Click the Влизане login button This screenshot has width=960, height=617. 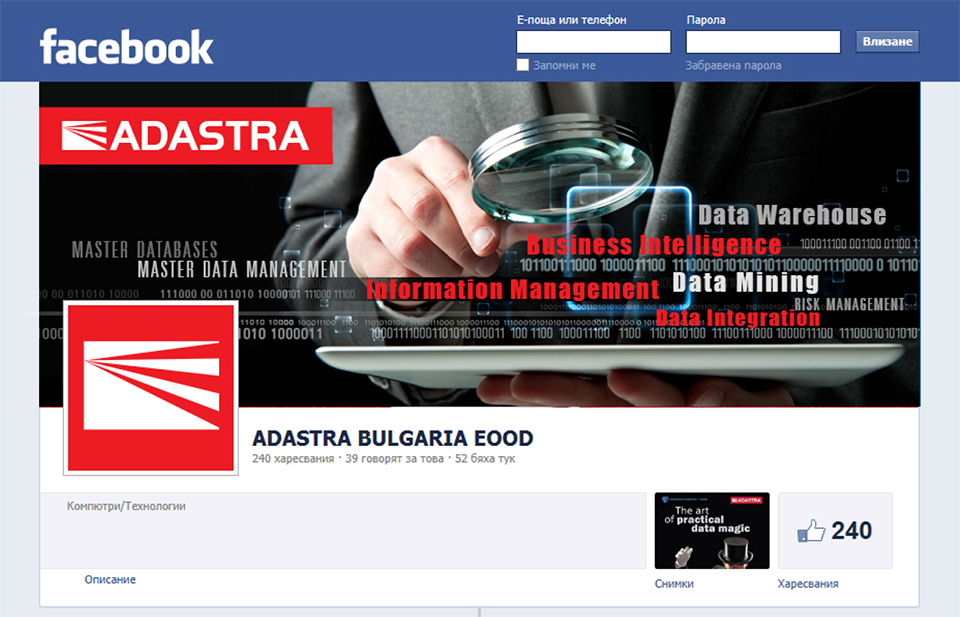click(x=887, y=42)
